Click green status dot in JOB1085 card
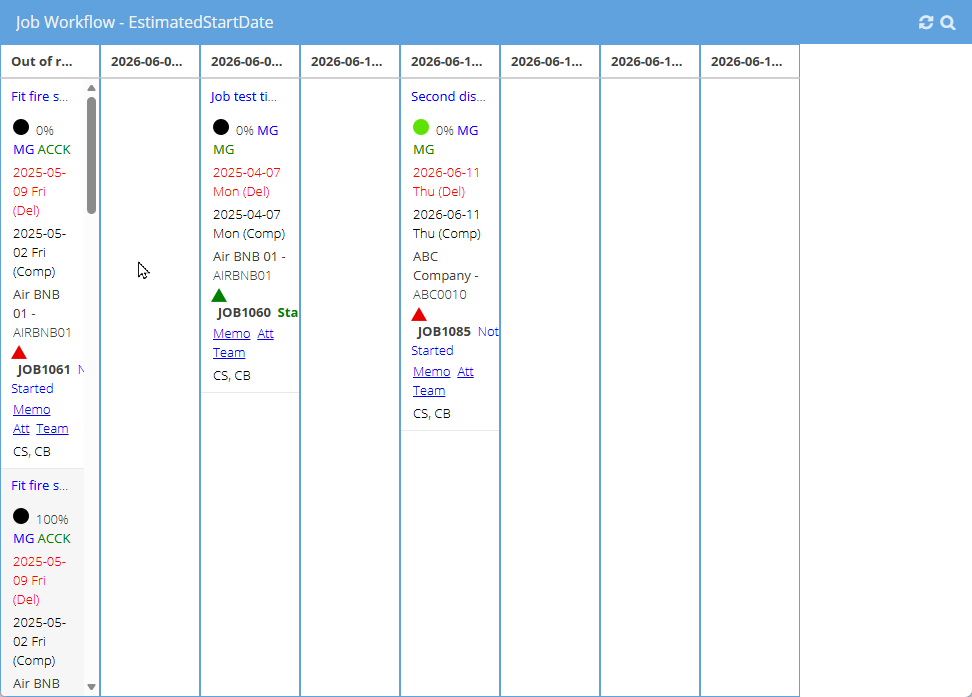The height and width of the screenshot is (697, 972). 421,127
